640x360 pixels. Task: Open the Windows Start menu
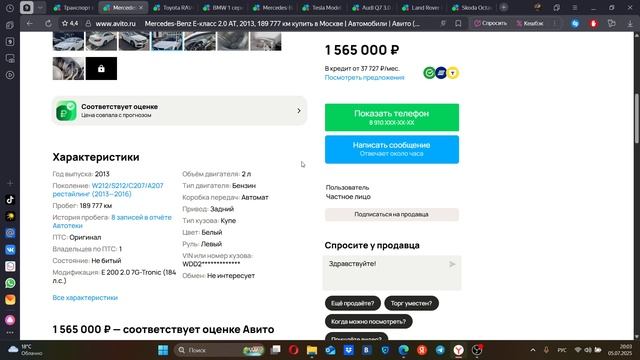(x=163, y=350)
